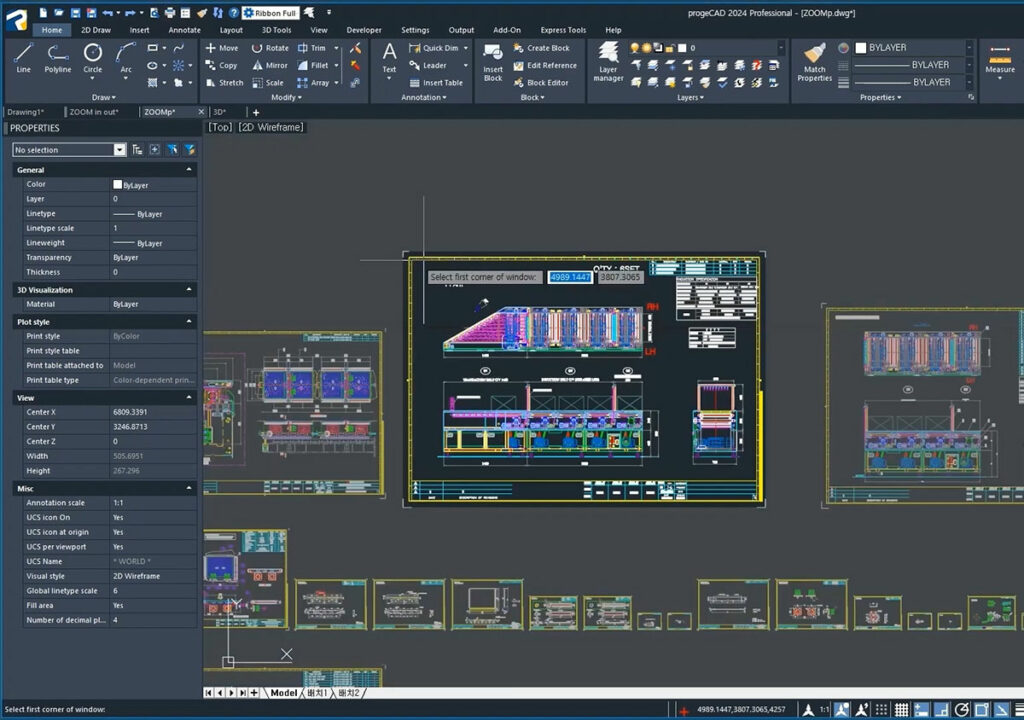
Task: Collapse the General properties section
Action: (x=189, y=170)
